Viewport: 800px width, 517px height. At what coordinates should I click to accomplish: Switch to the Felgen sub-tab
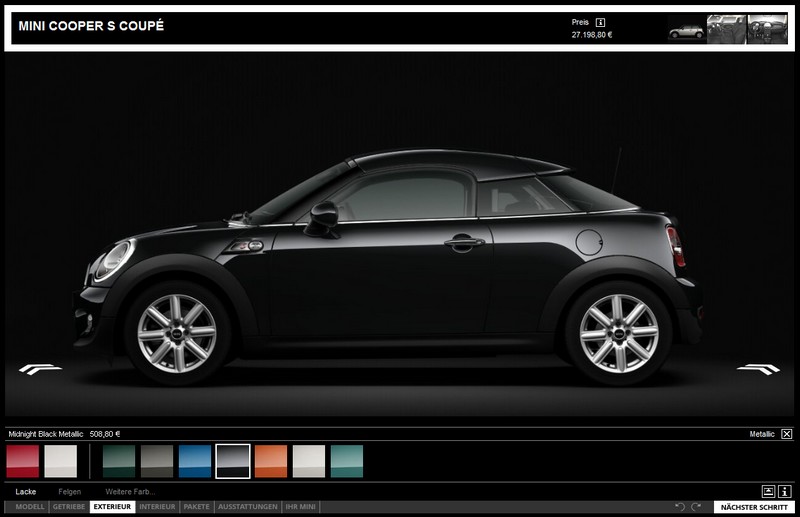click(69, 491)
